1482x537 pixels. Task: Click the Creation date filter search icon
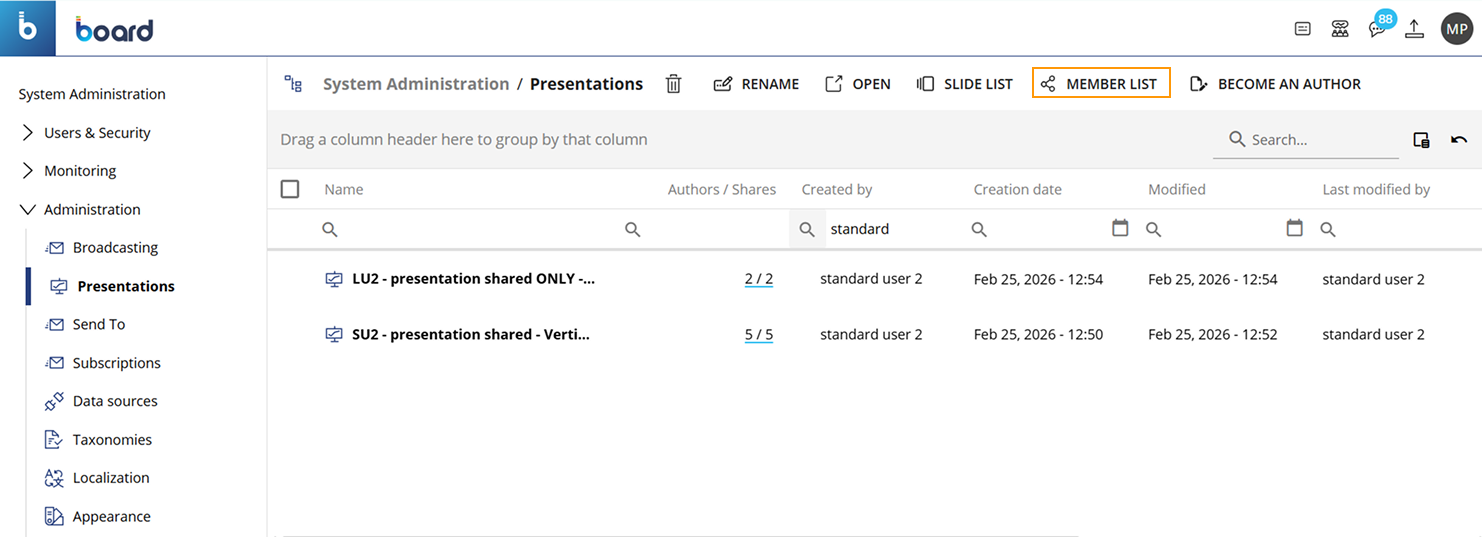[979, 229]
